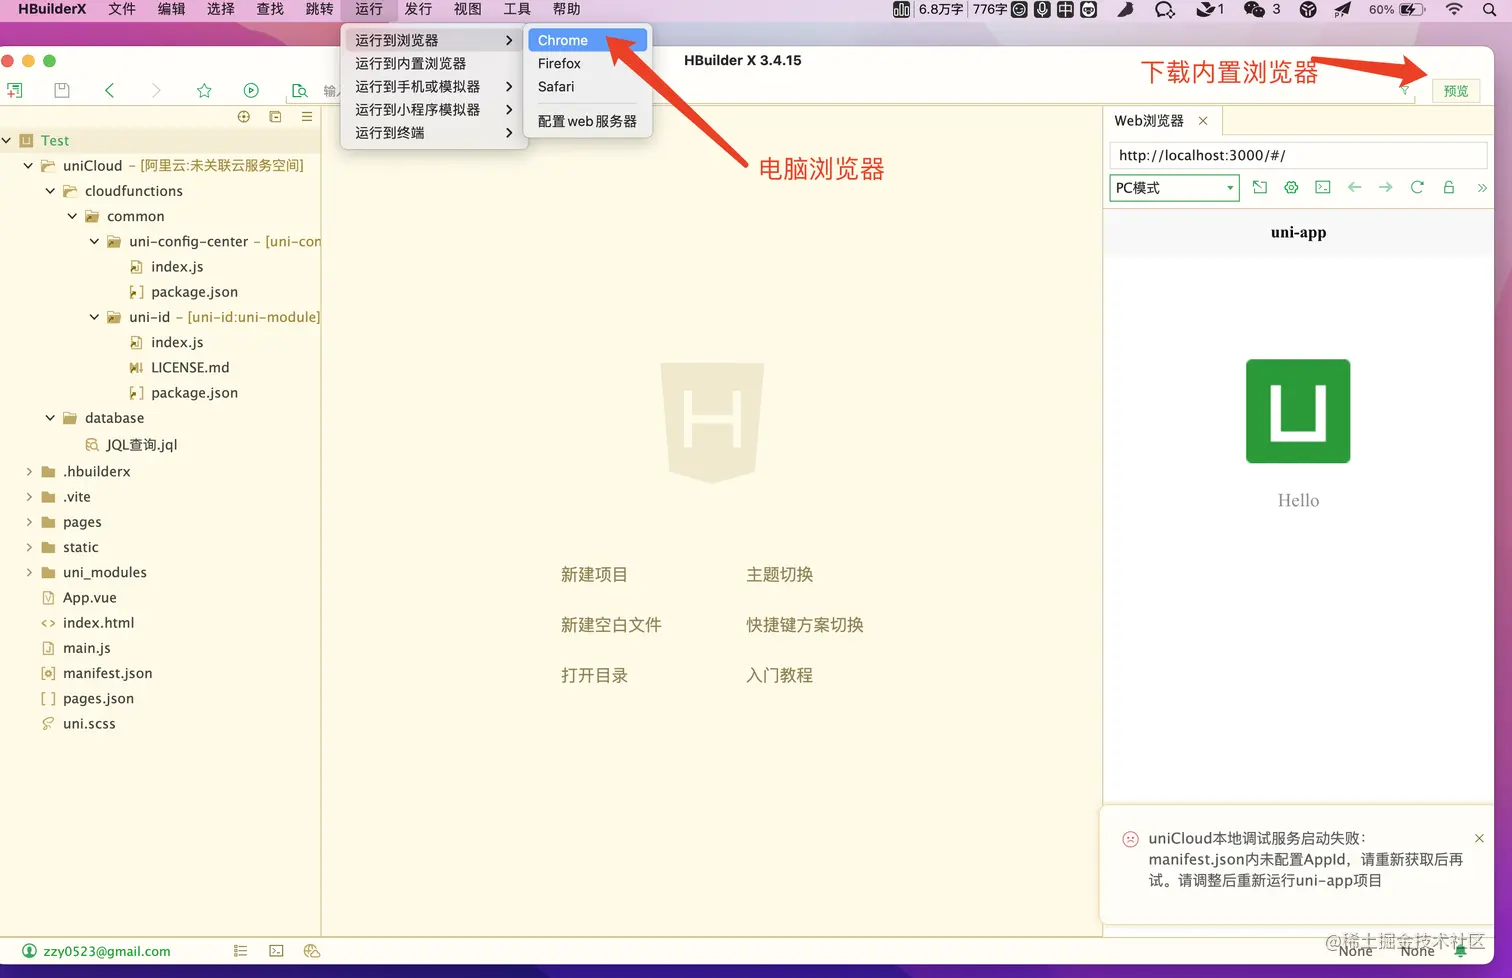
Task: Open 运行到小程序模拟器 submenu
Action: (x=433, y=109)
